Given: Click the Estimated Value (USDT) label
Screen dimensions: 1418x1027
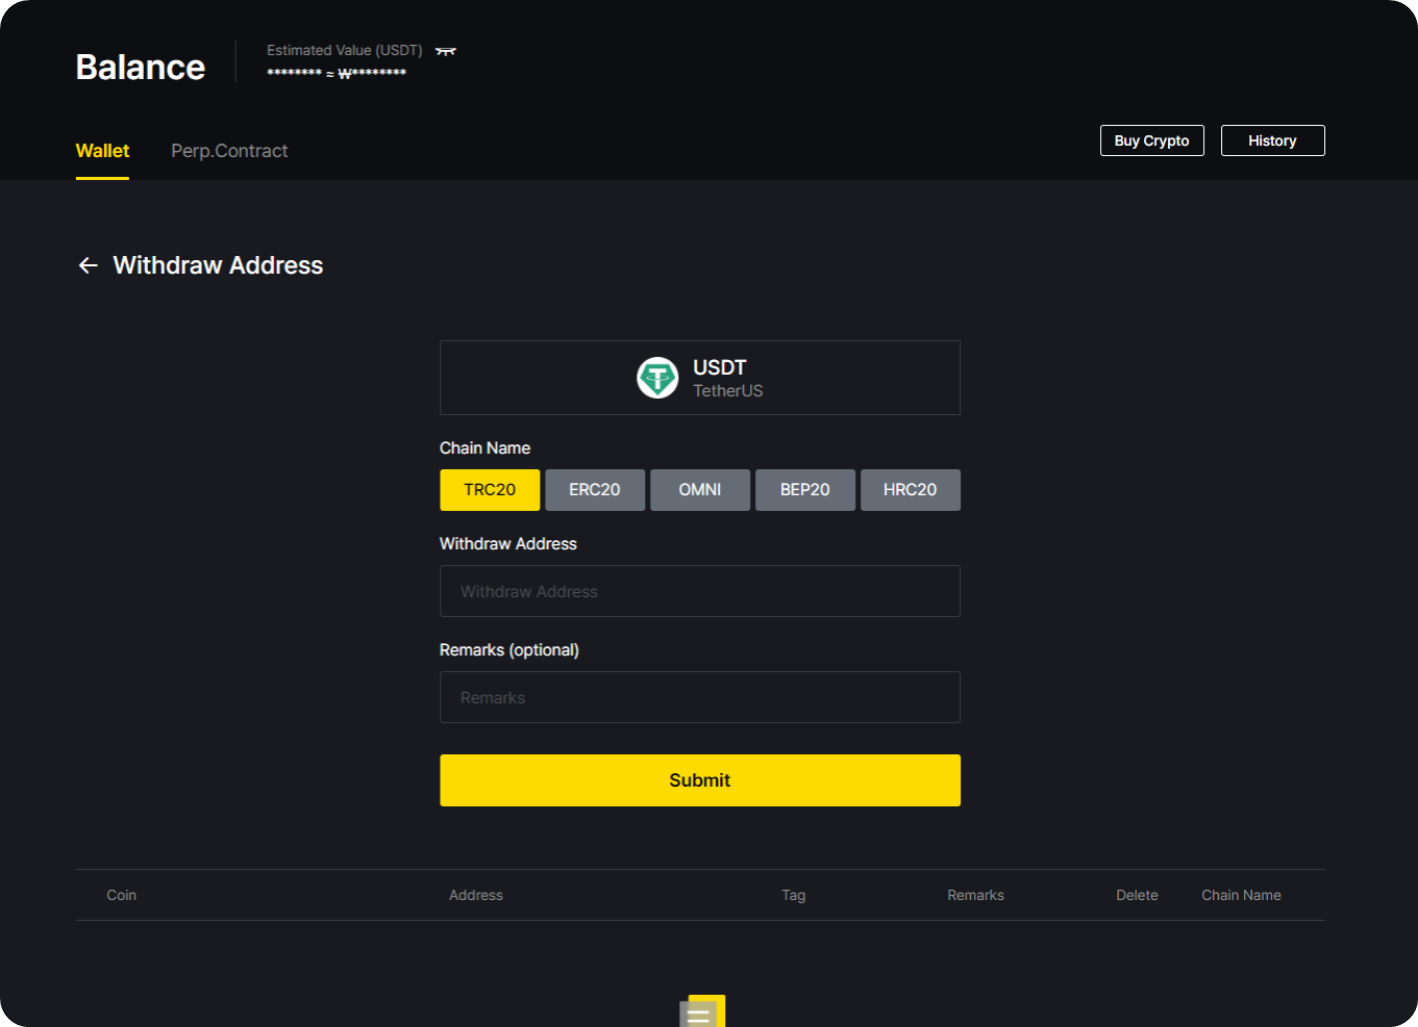Looking at the screenshot, I should (344, 50).
